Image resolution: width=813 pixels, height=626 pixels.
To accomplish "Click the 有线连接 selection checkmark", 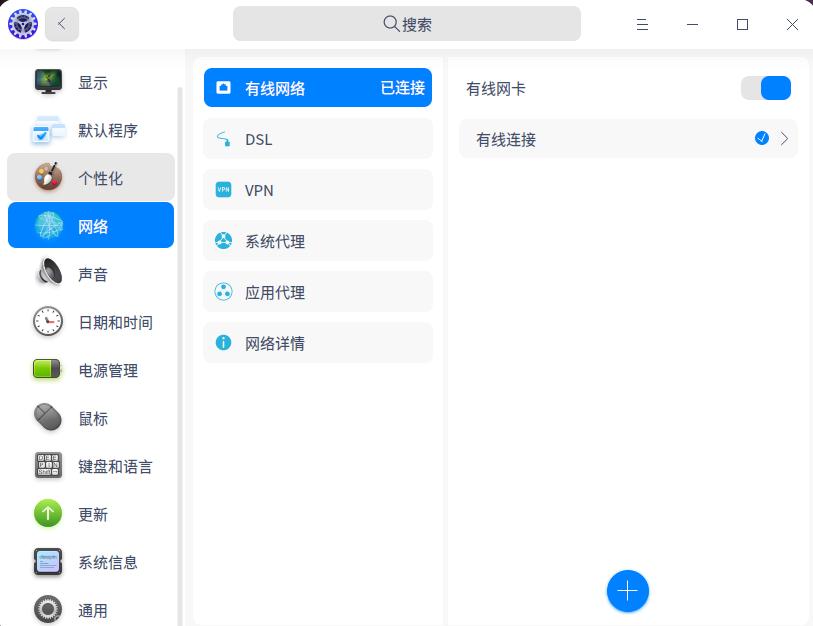I will (761, 138).
